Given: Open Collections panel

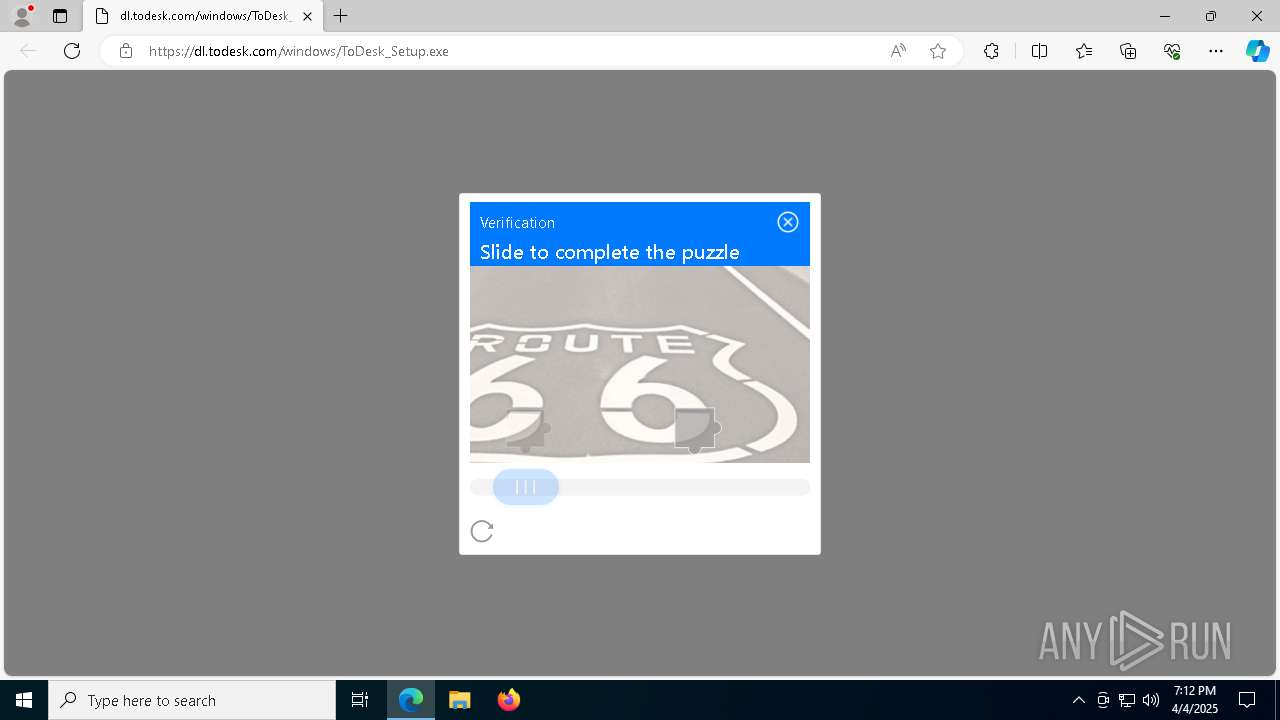Looking at the screenshot, I should tap(1128, 51).
